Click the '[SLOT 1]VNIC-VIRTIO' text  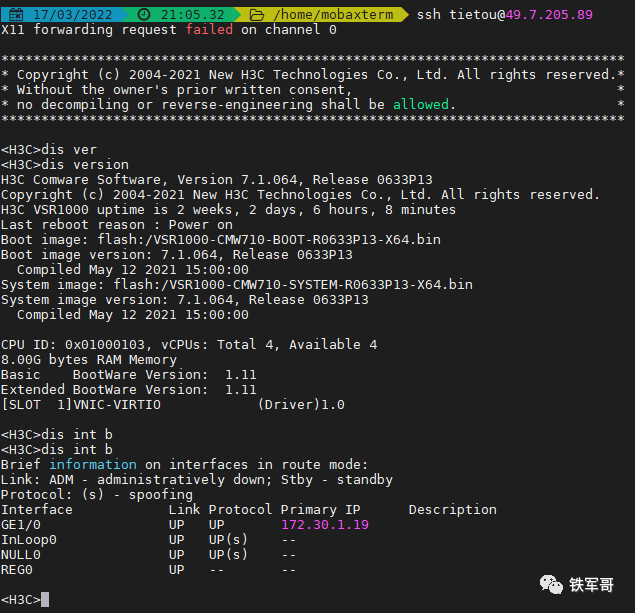pyautogui.click(x=81, y=404)
